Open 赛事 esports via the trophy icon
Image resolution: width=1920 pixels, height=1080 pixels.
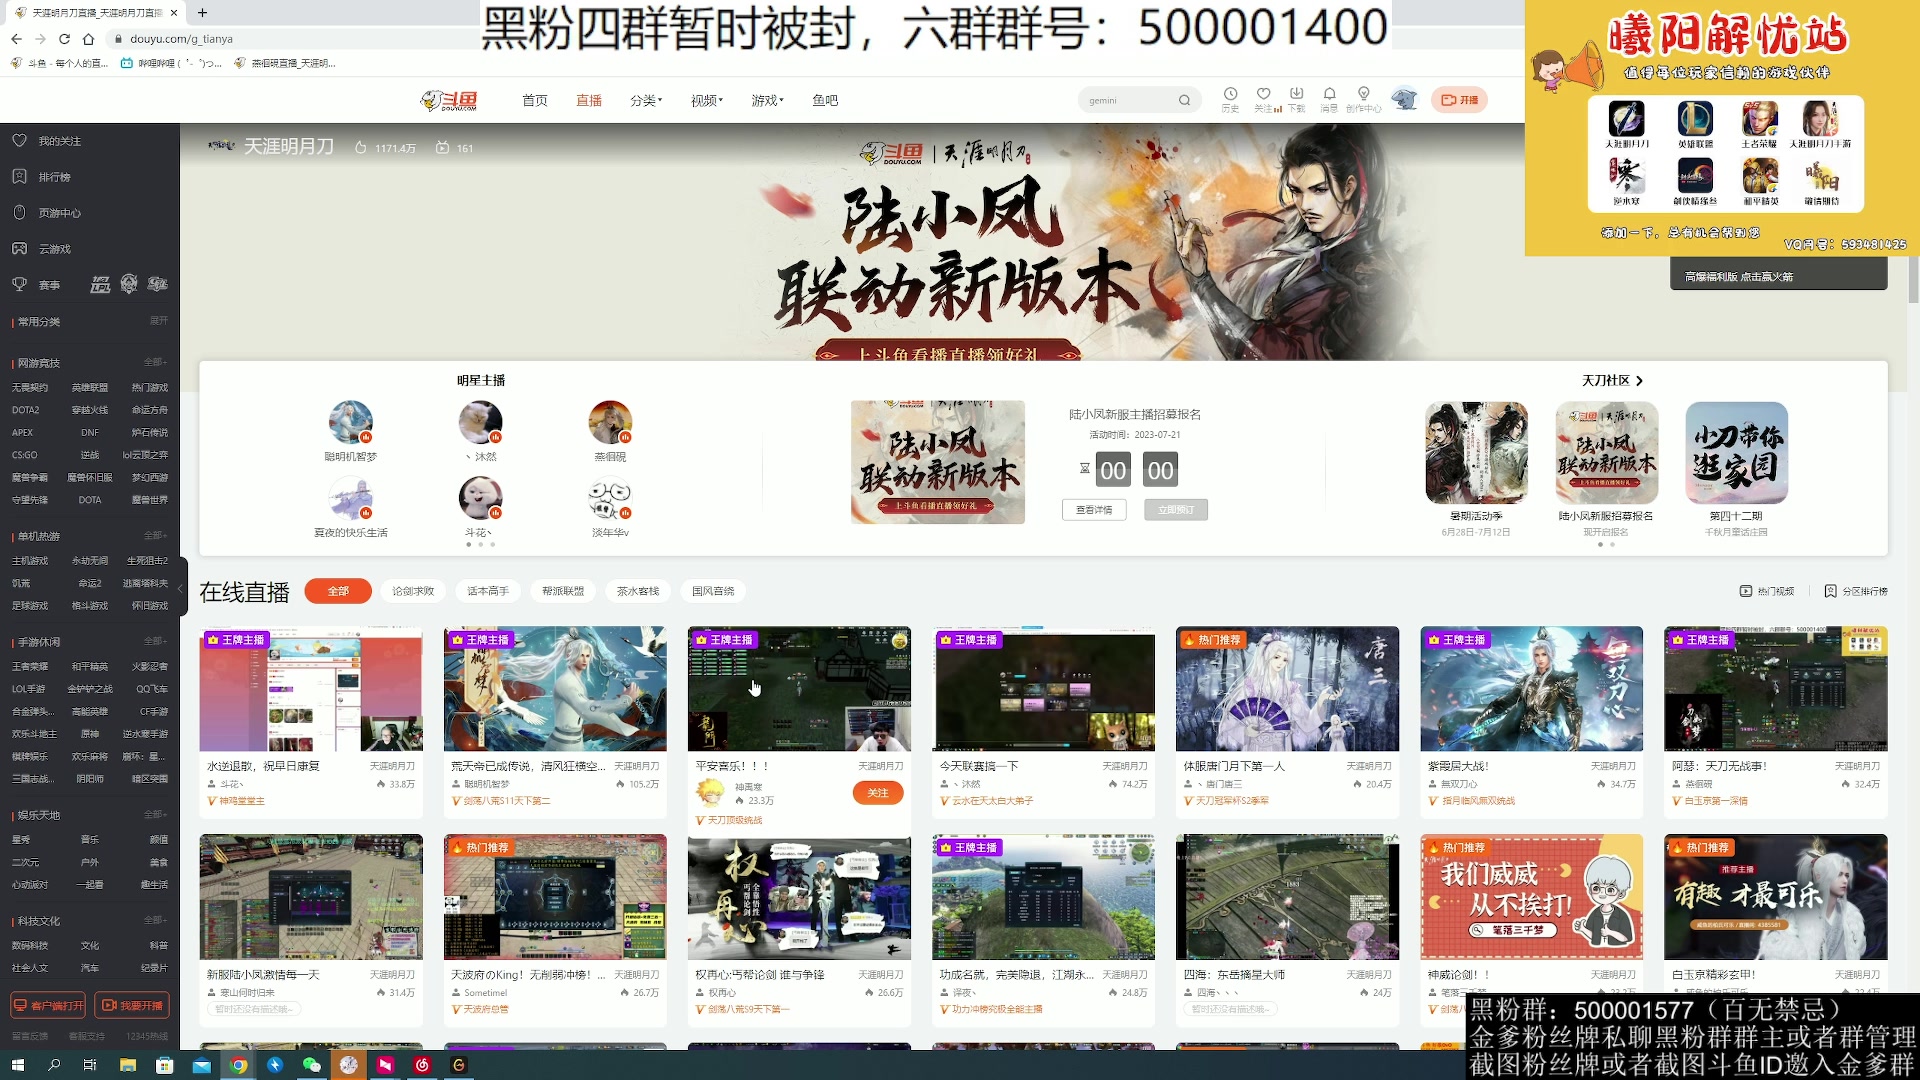(x=20, y=284)
